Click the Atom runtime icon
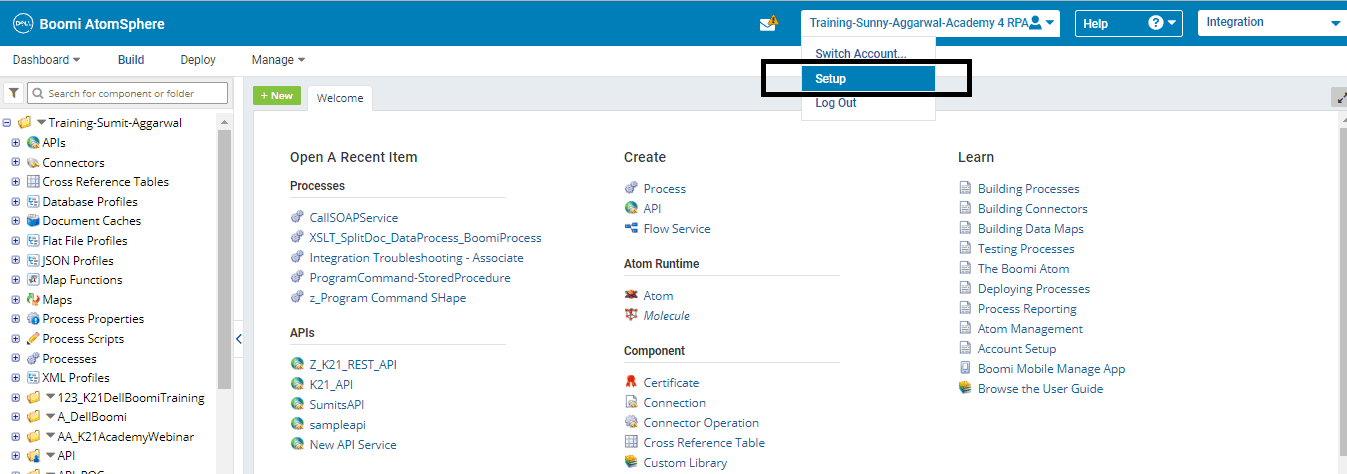This screenshot has width=1347, height=474. click(631, 296)
